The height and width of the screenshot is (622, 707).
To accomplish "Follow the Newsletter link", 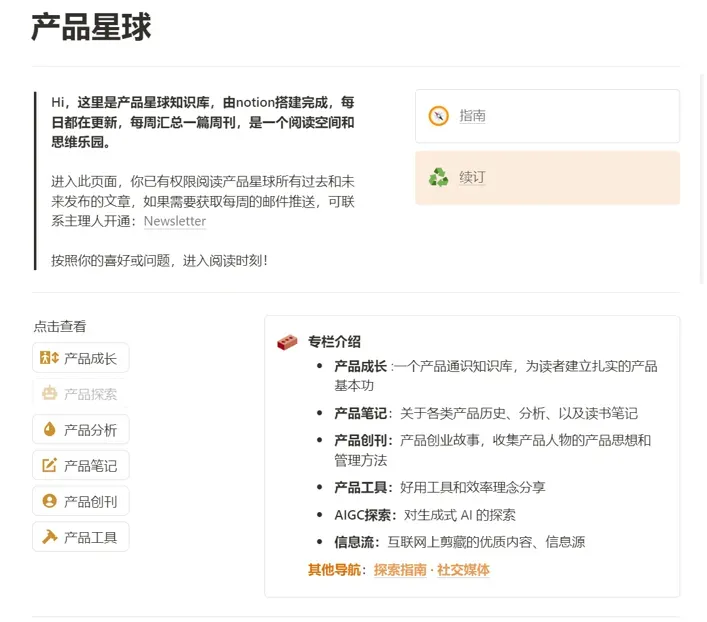I will [x=175, y=221].
